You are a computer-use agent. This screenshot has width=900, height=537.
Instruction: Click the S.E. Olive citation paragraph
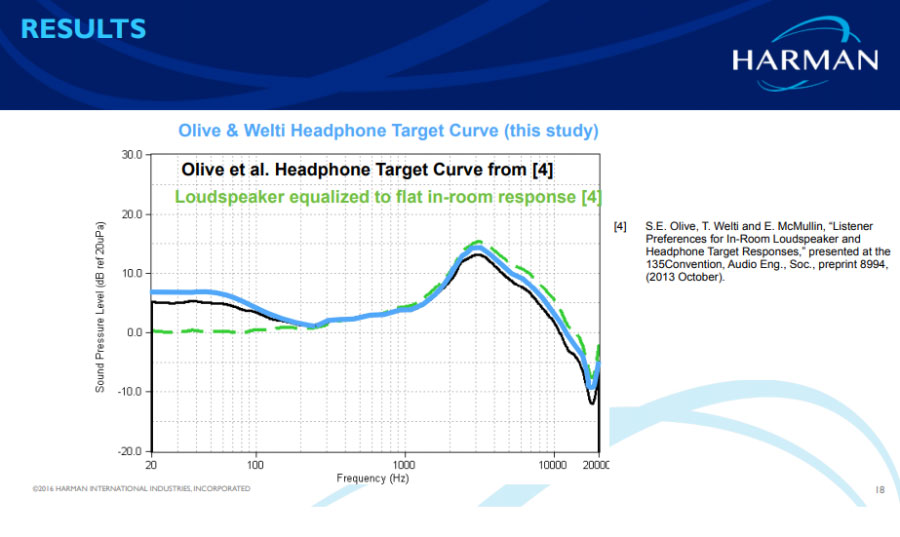click(x=768, y=252)
